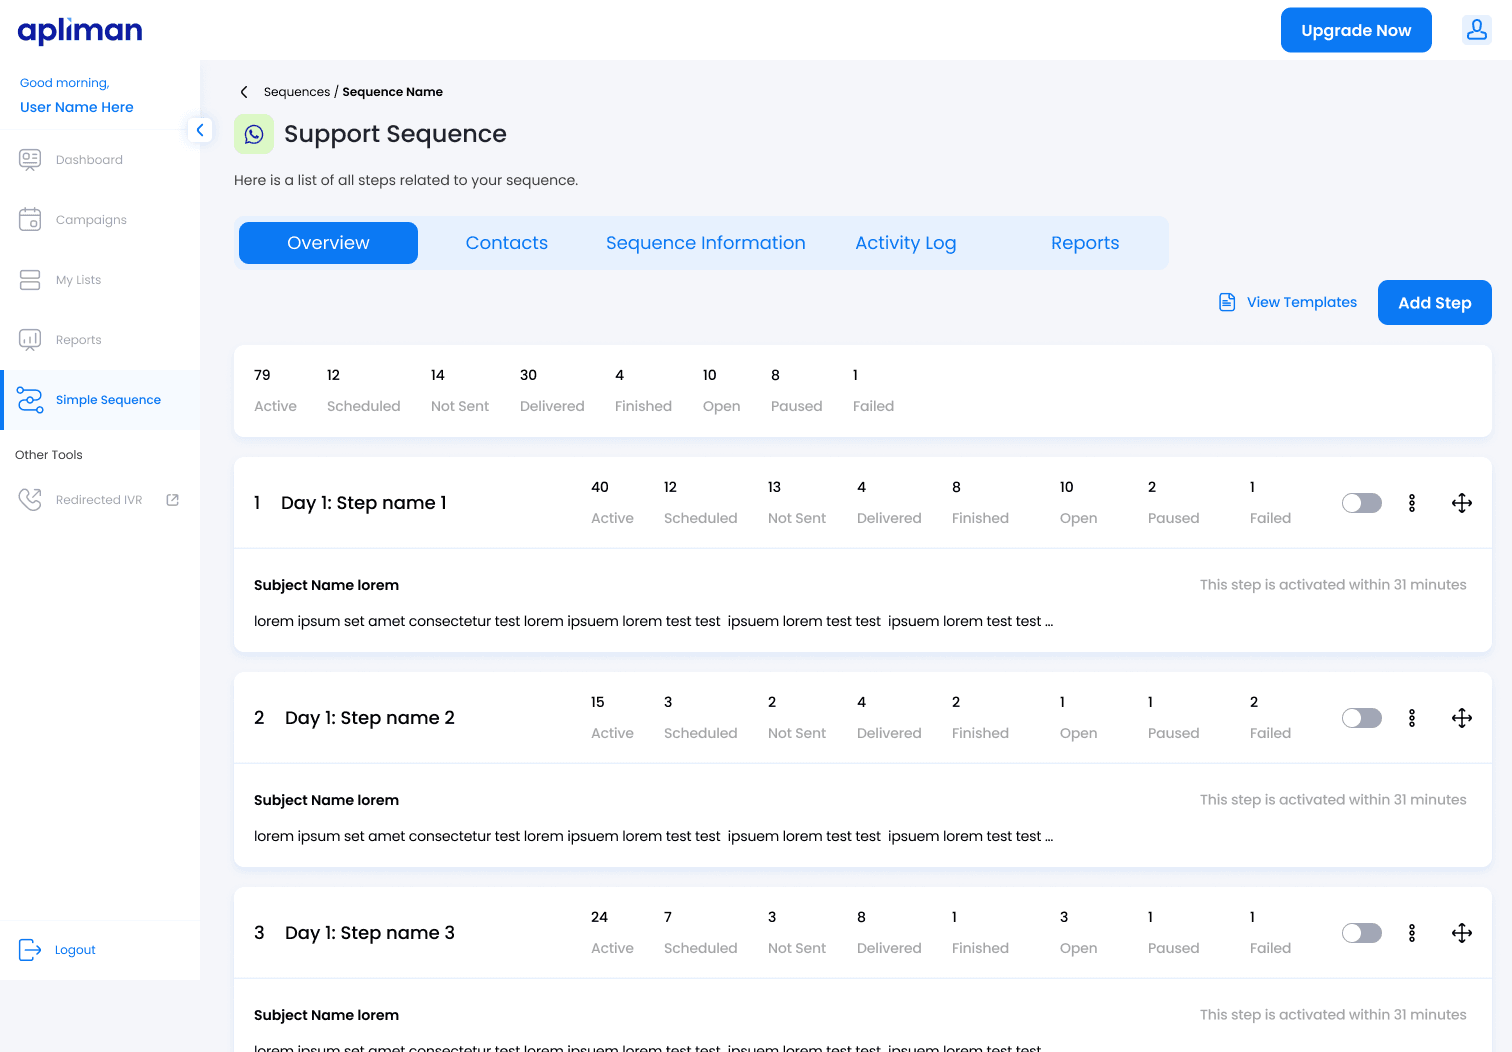Viewport: 1512px width, 1052px height.
Task: Open Campaigns from the sidebar
Action: click(100, 220)
